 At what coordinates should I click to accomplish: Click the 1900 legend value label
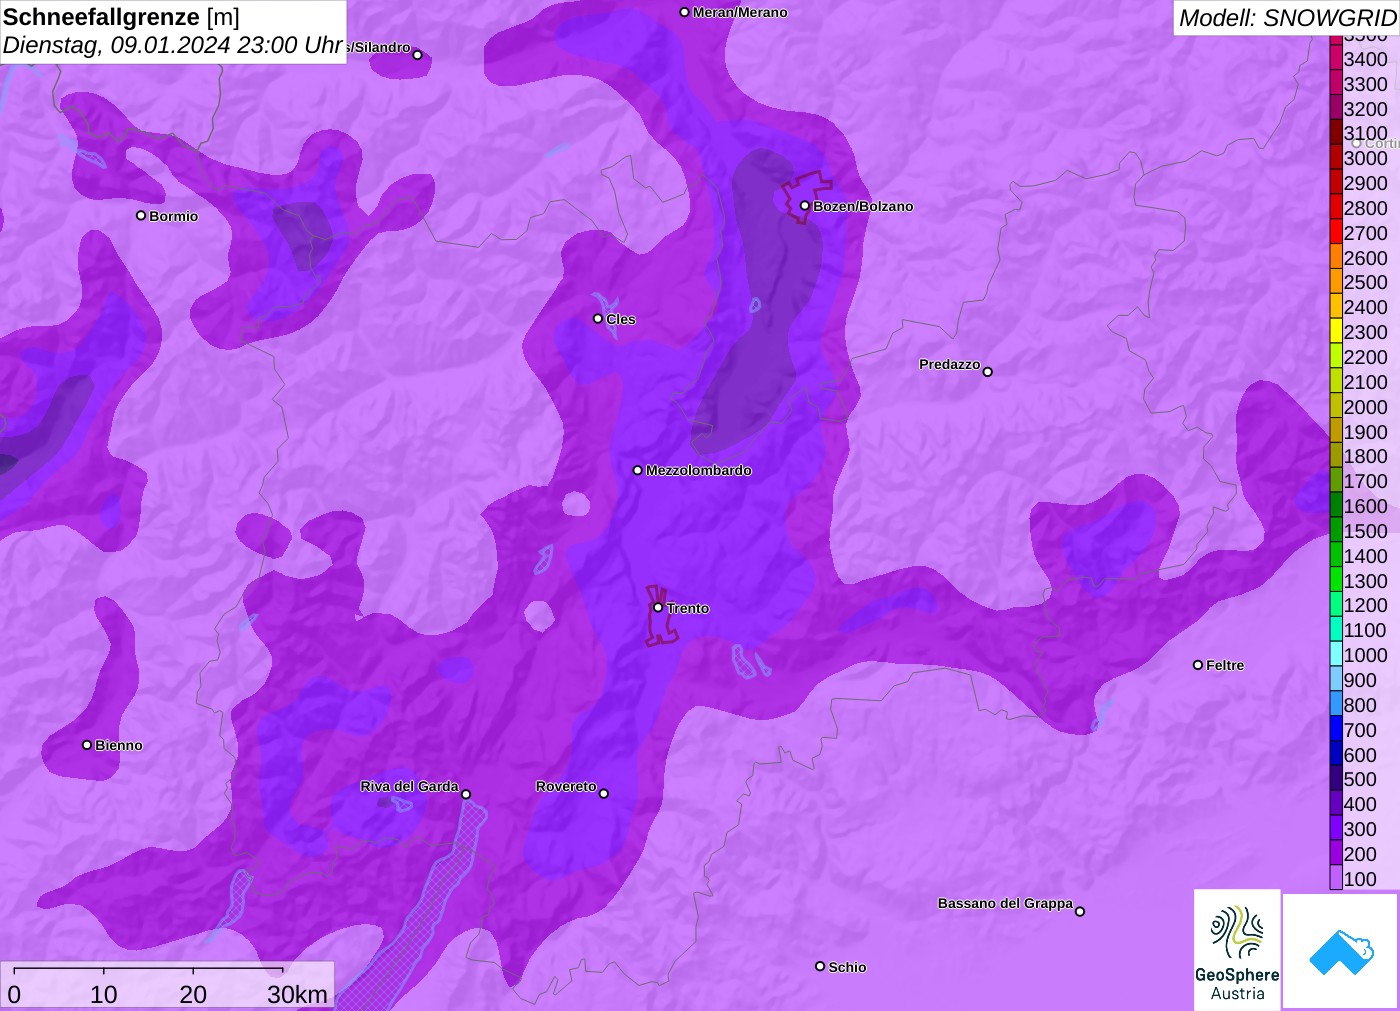pos(1365,432)
